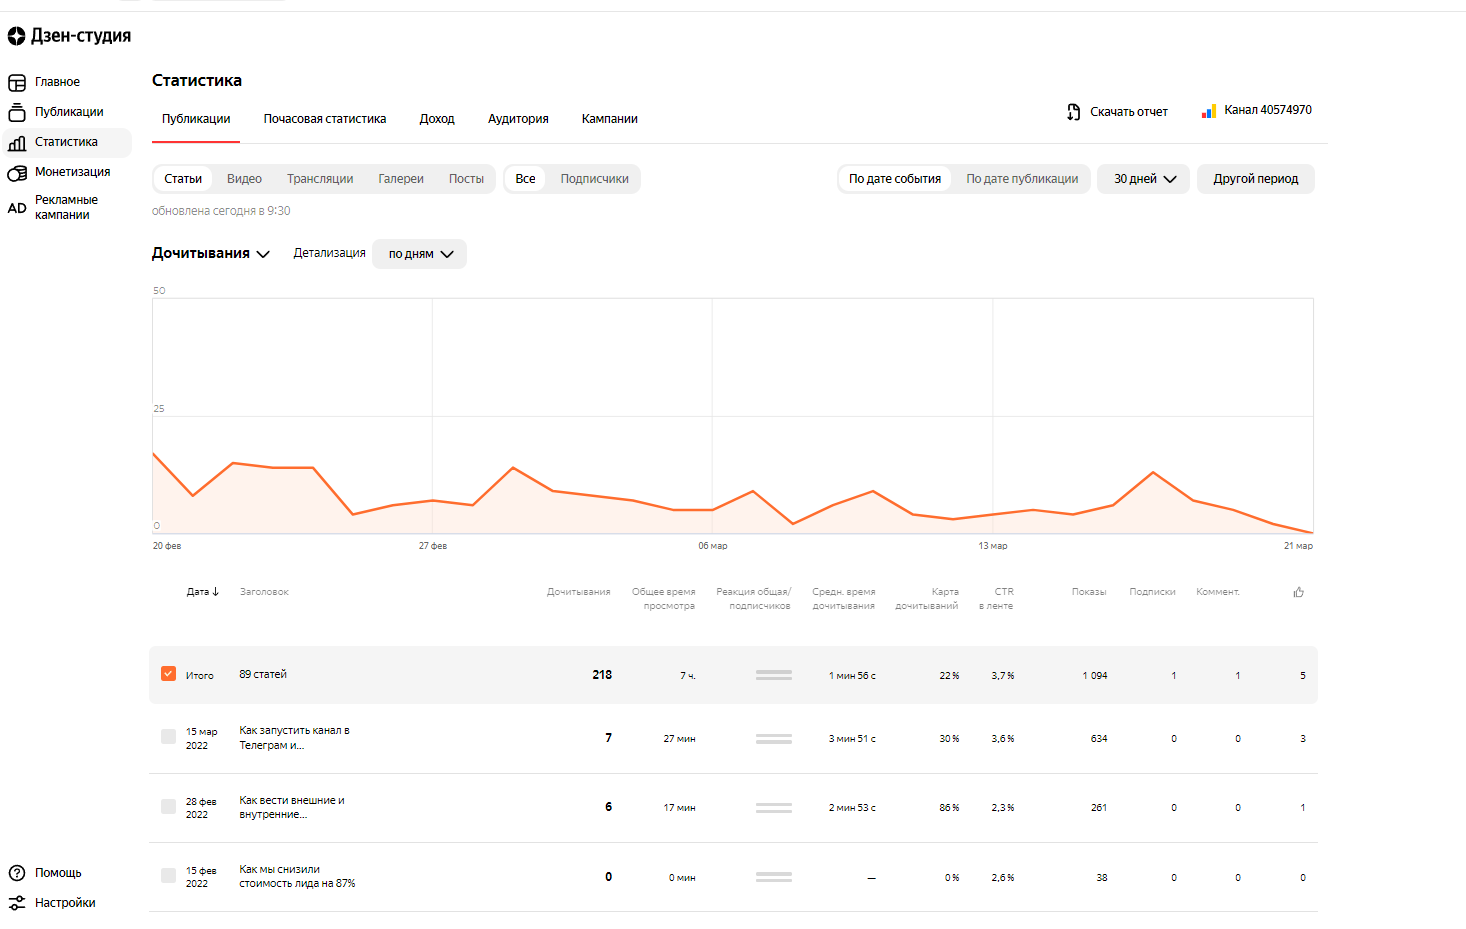Tick the 28 фев 2022 article checkbox
Screen dimensions: 1466x929
(x=168, y=806)
